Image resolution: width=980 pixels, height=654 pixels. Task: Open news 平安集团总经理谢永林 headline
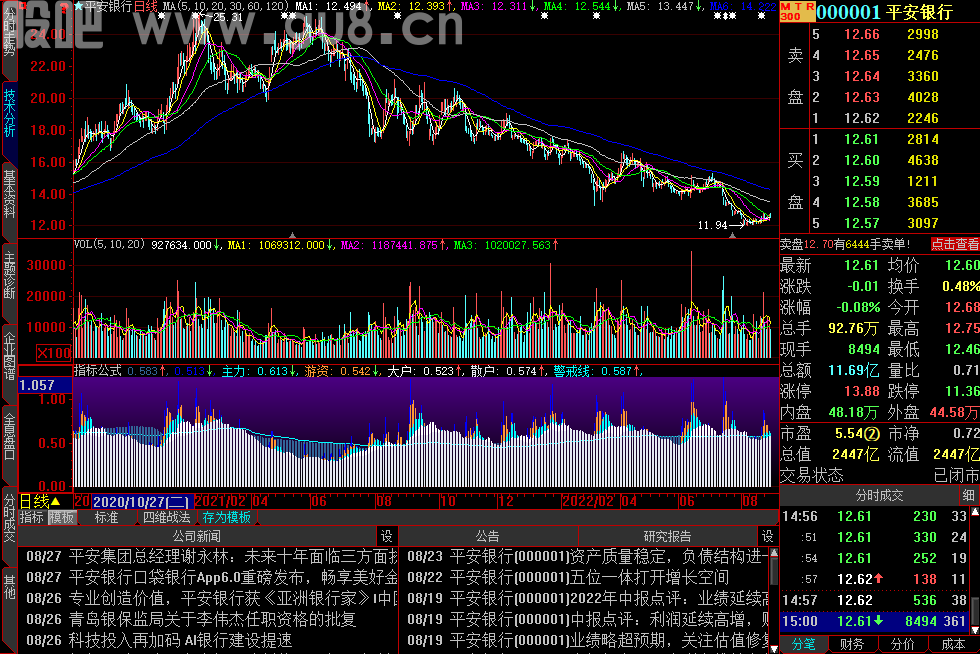coord(211,556)
